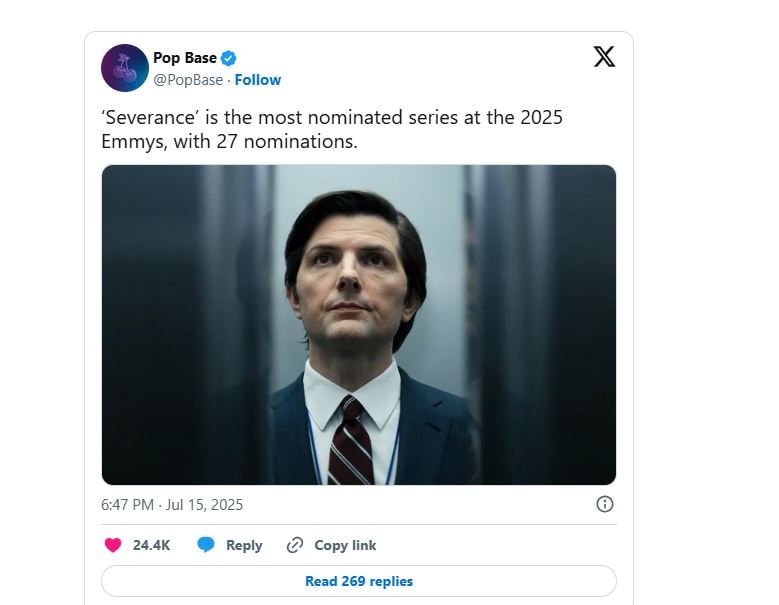Open the tweet info circle icon
Image resolution: width=779 pixels, height=605 pixels.
click(x=604, y=504)
